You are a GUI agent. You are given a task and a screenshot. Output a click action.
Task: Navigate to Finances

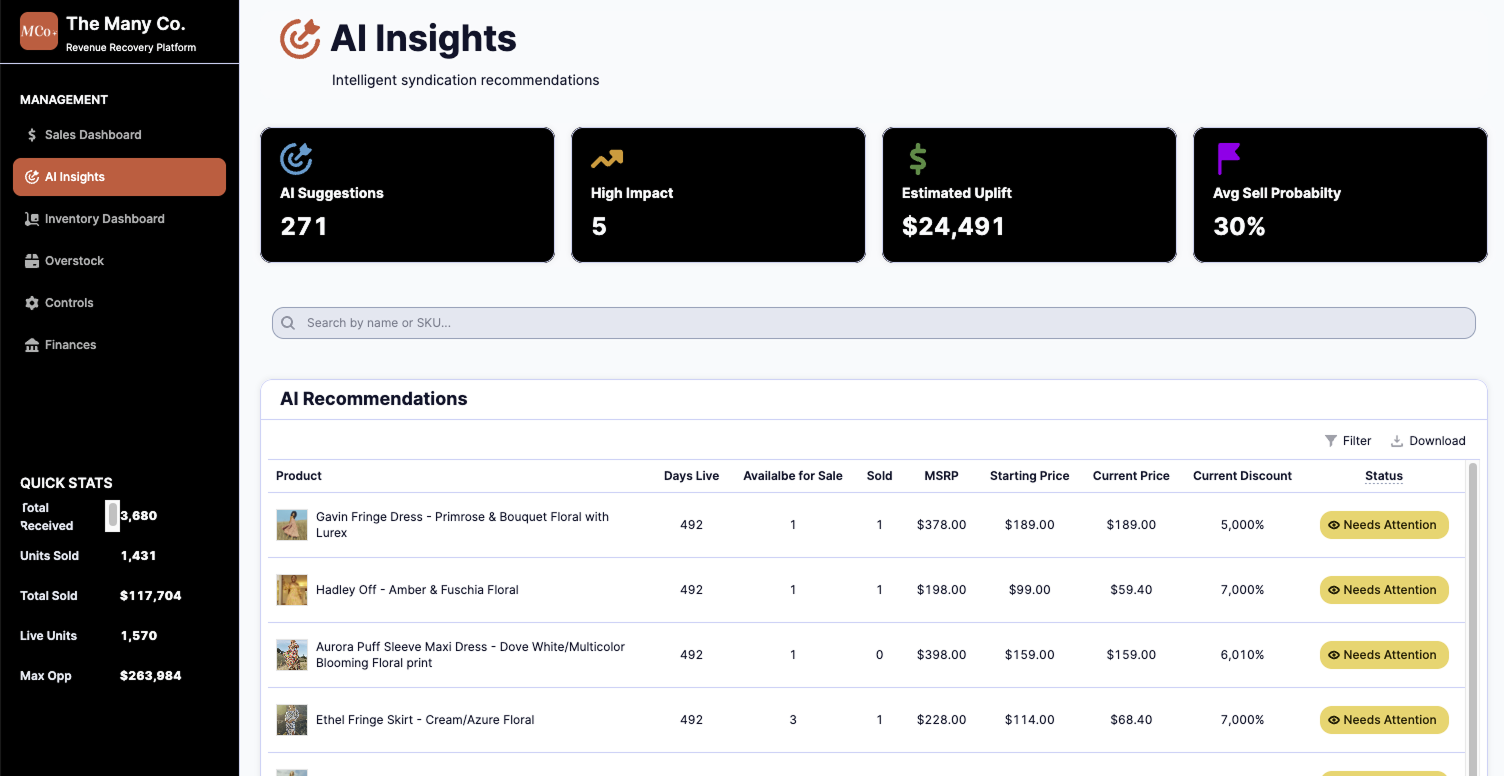pos(119,345)
